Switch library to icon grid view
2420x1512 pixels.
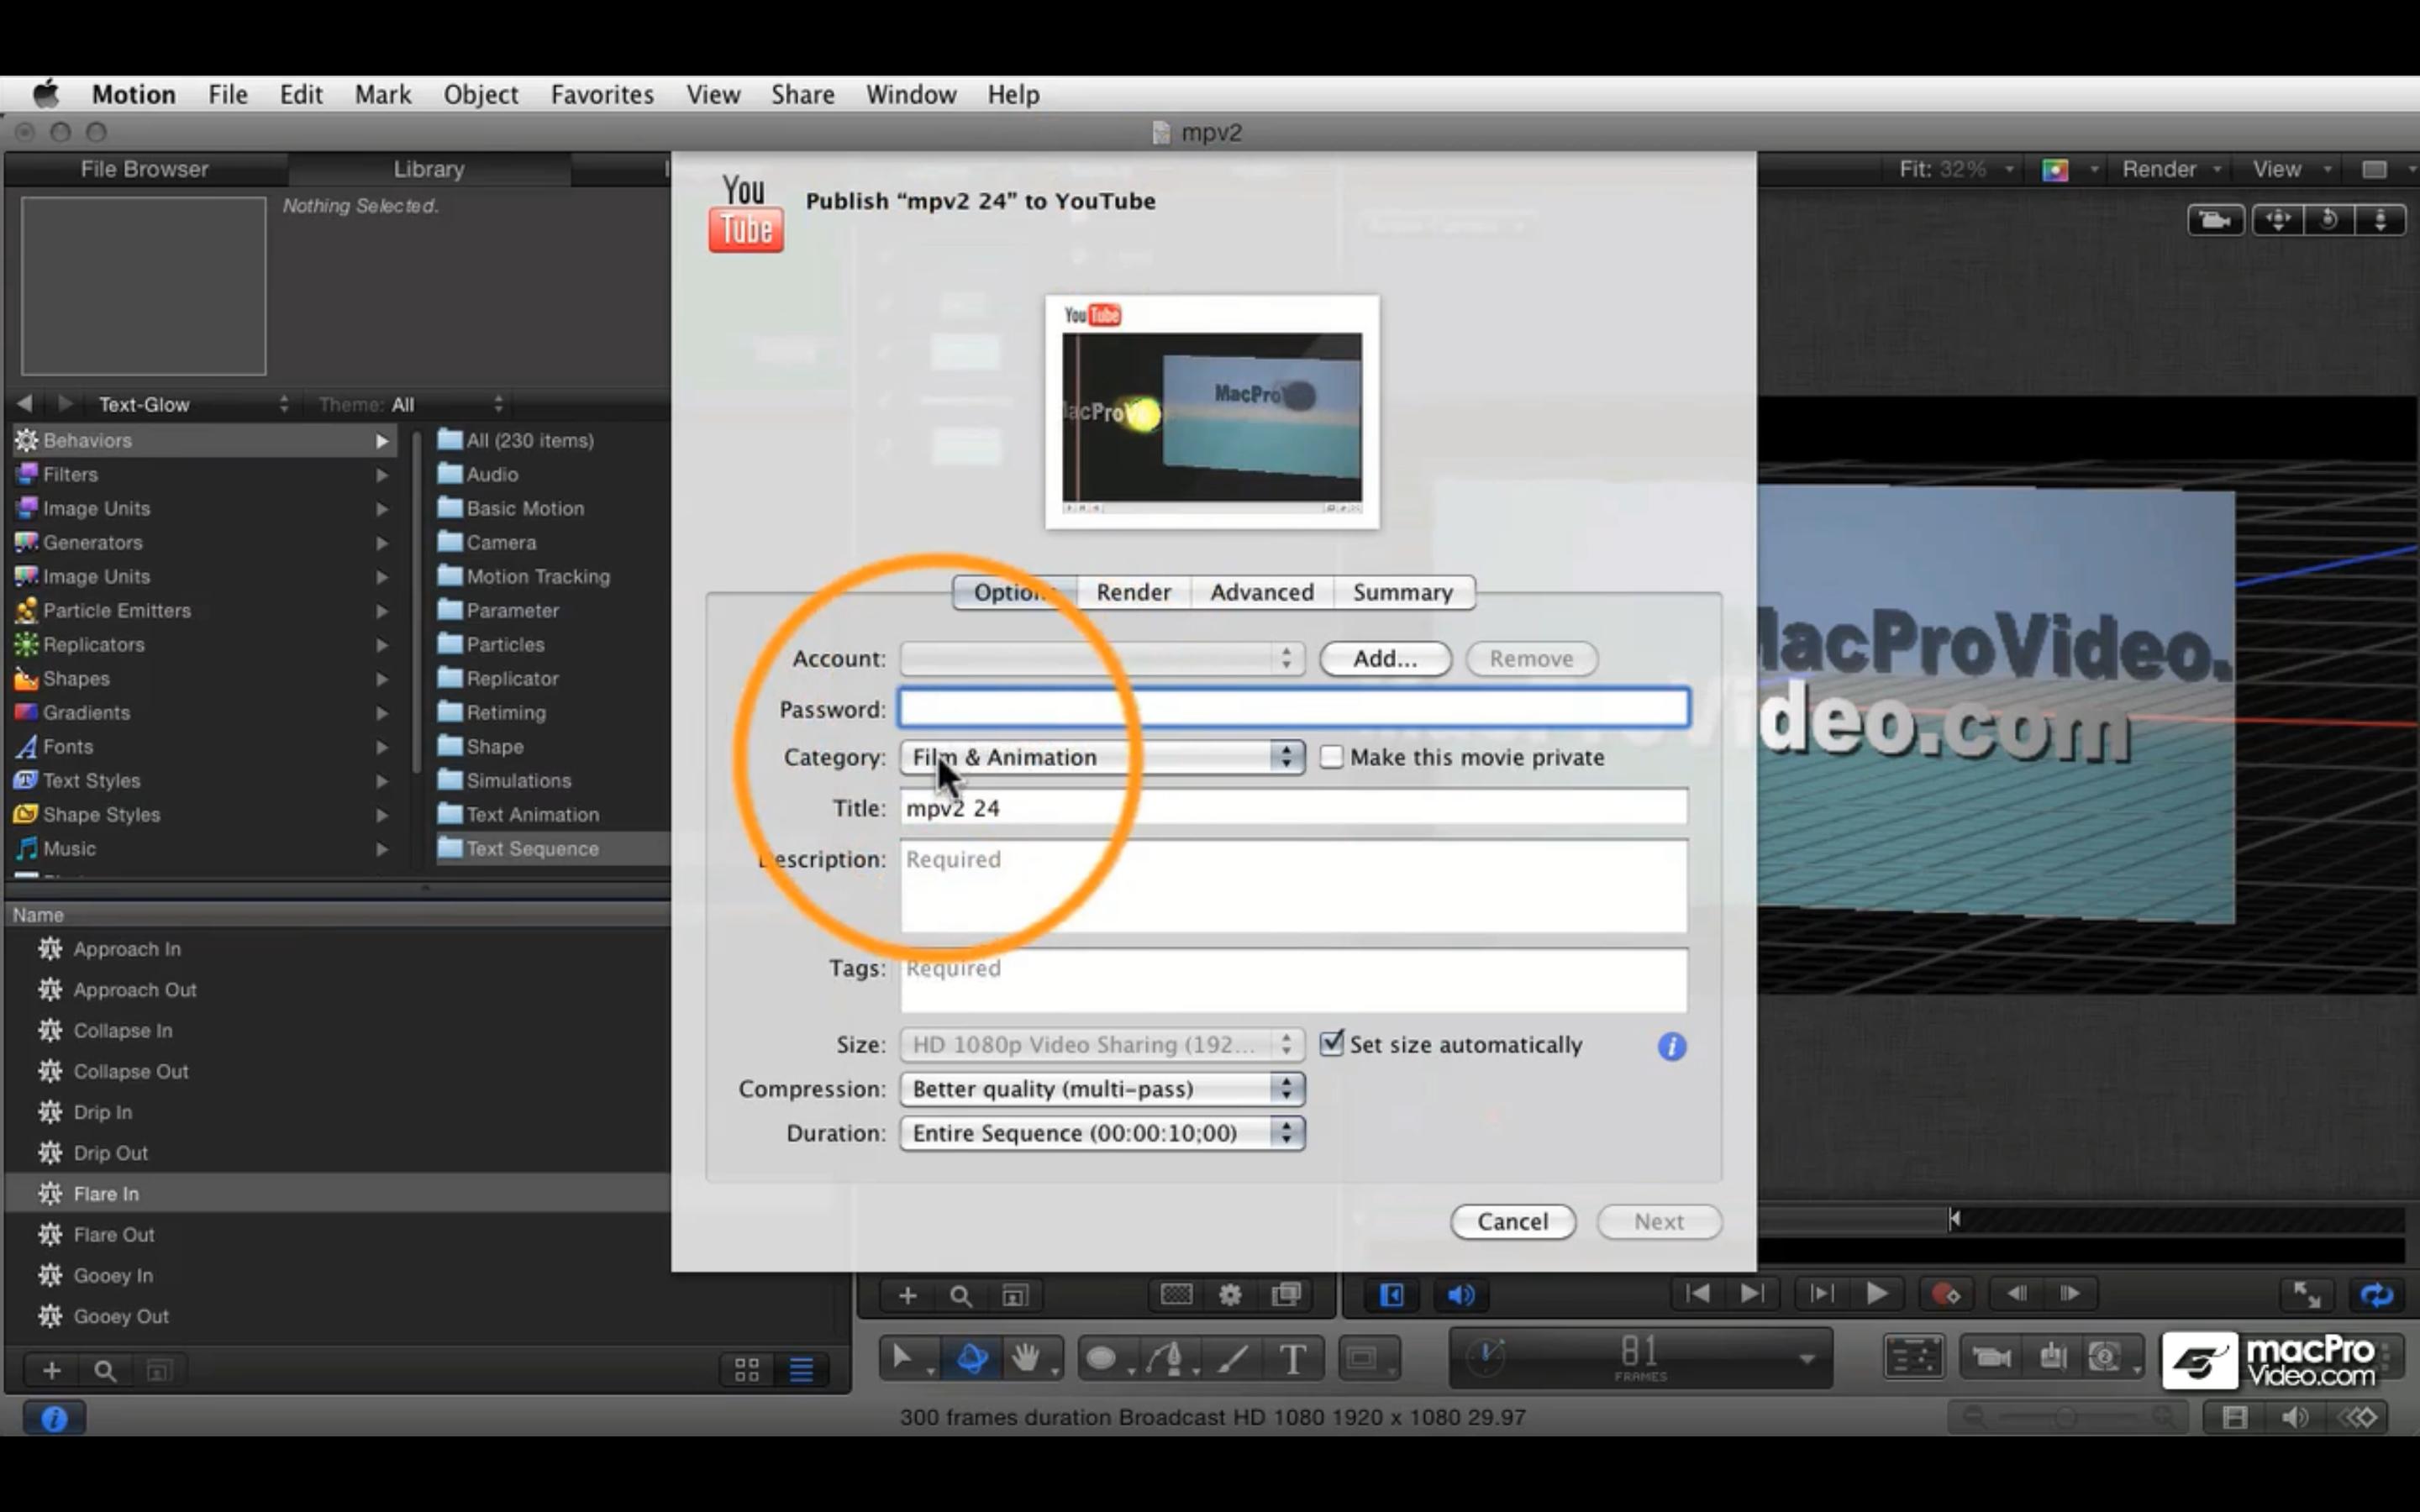click(x=747, y=1369)
